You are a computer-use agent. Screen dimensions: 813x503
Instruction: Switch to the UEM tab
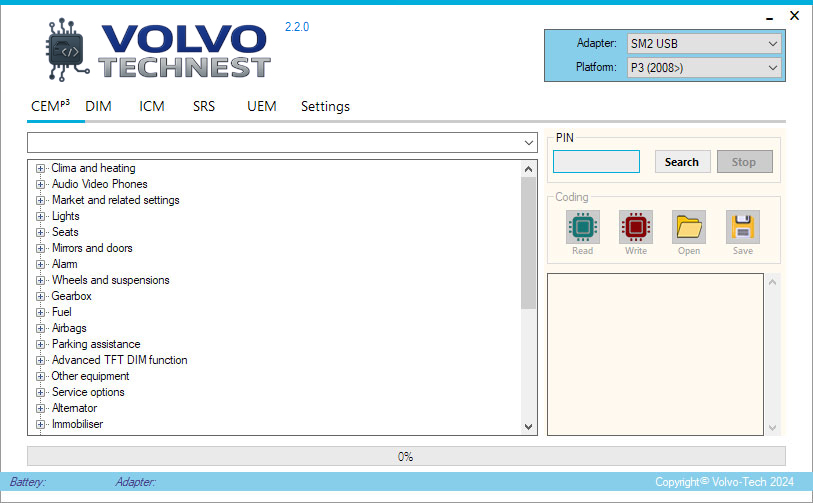pos(261,106)
